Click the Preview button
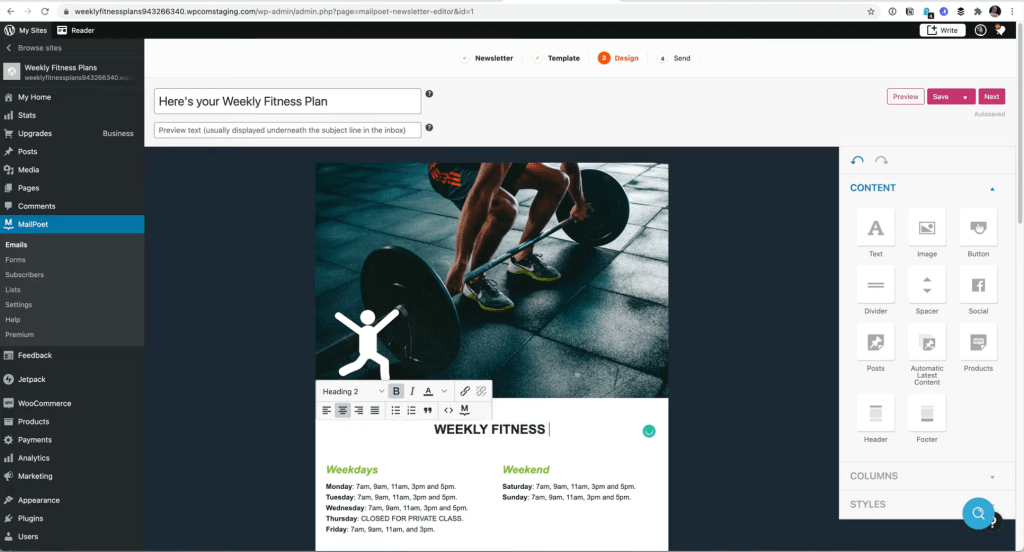Screen dimensions: 1024x552 (905, 97)
